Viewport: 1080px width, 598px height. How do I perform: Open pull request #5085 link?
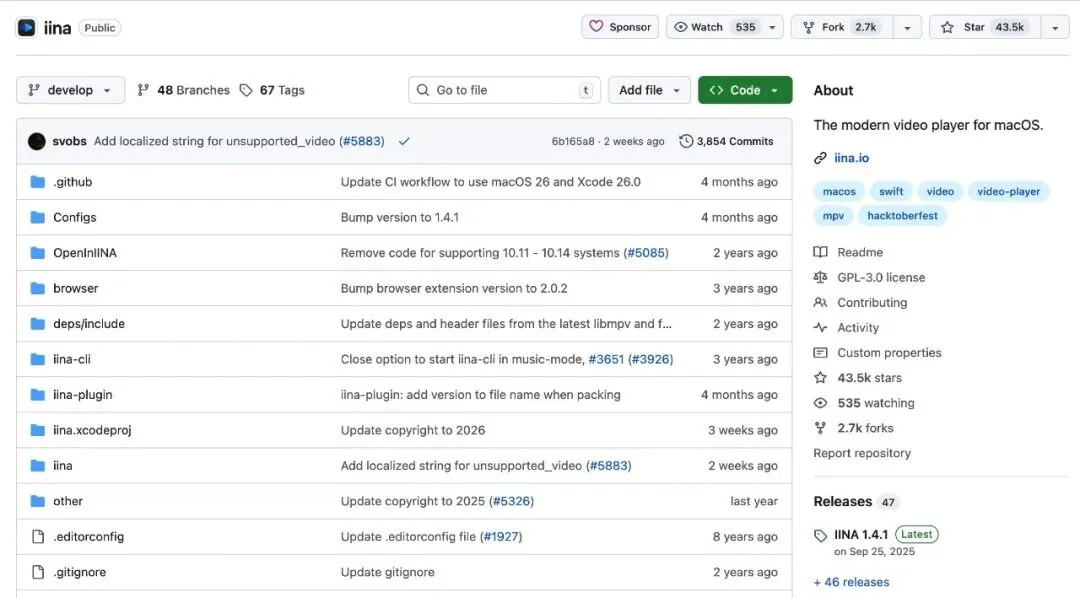point(646,253)
